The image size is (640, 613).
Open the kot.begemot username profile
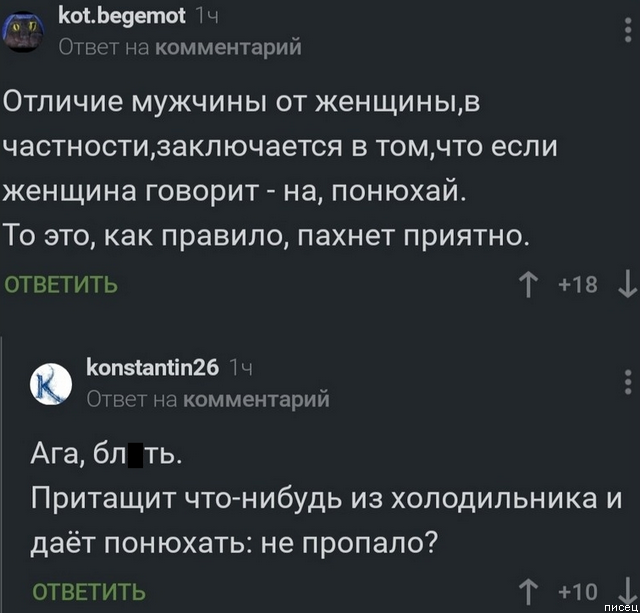pyautogui.click(x=120, y=17)
